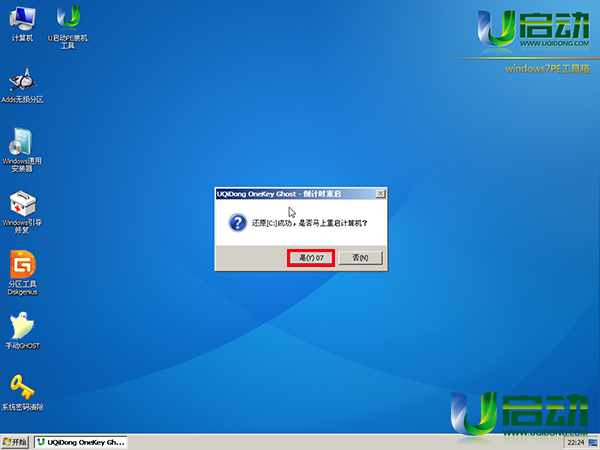Click 否(N) button in dialog

tap(360, 258)
